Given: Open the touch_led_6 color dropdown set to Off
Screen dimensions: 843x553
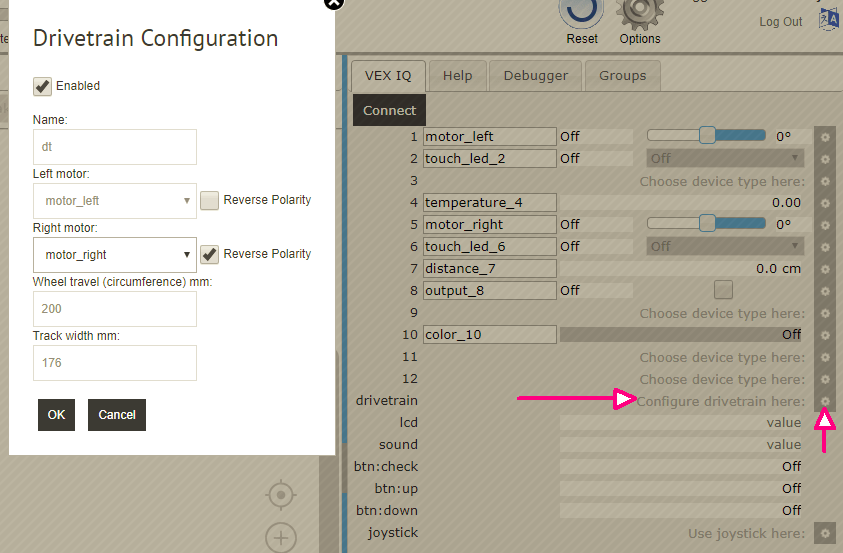Looking at the screenshot, I should tap(725, 247).
